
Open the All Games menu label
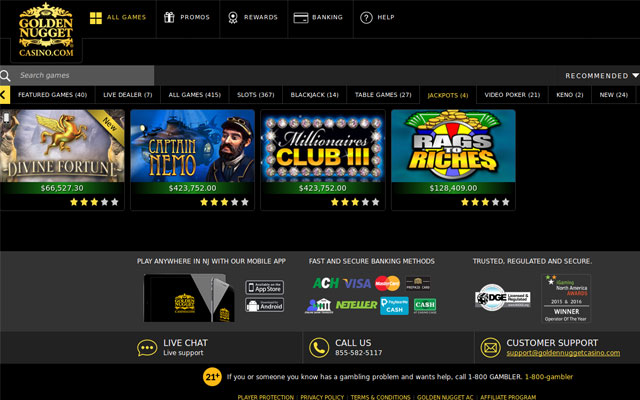coord(126,17)
